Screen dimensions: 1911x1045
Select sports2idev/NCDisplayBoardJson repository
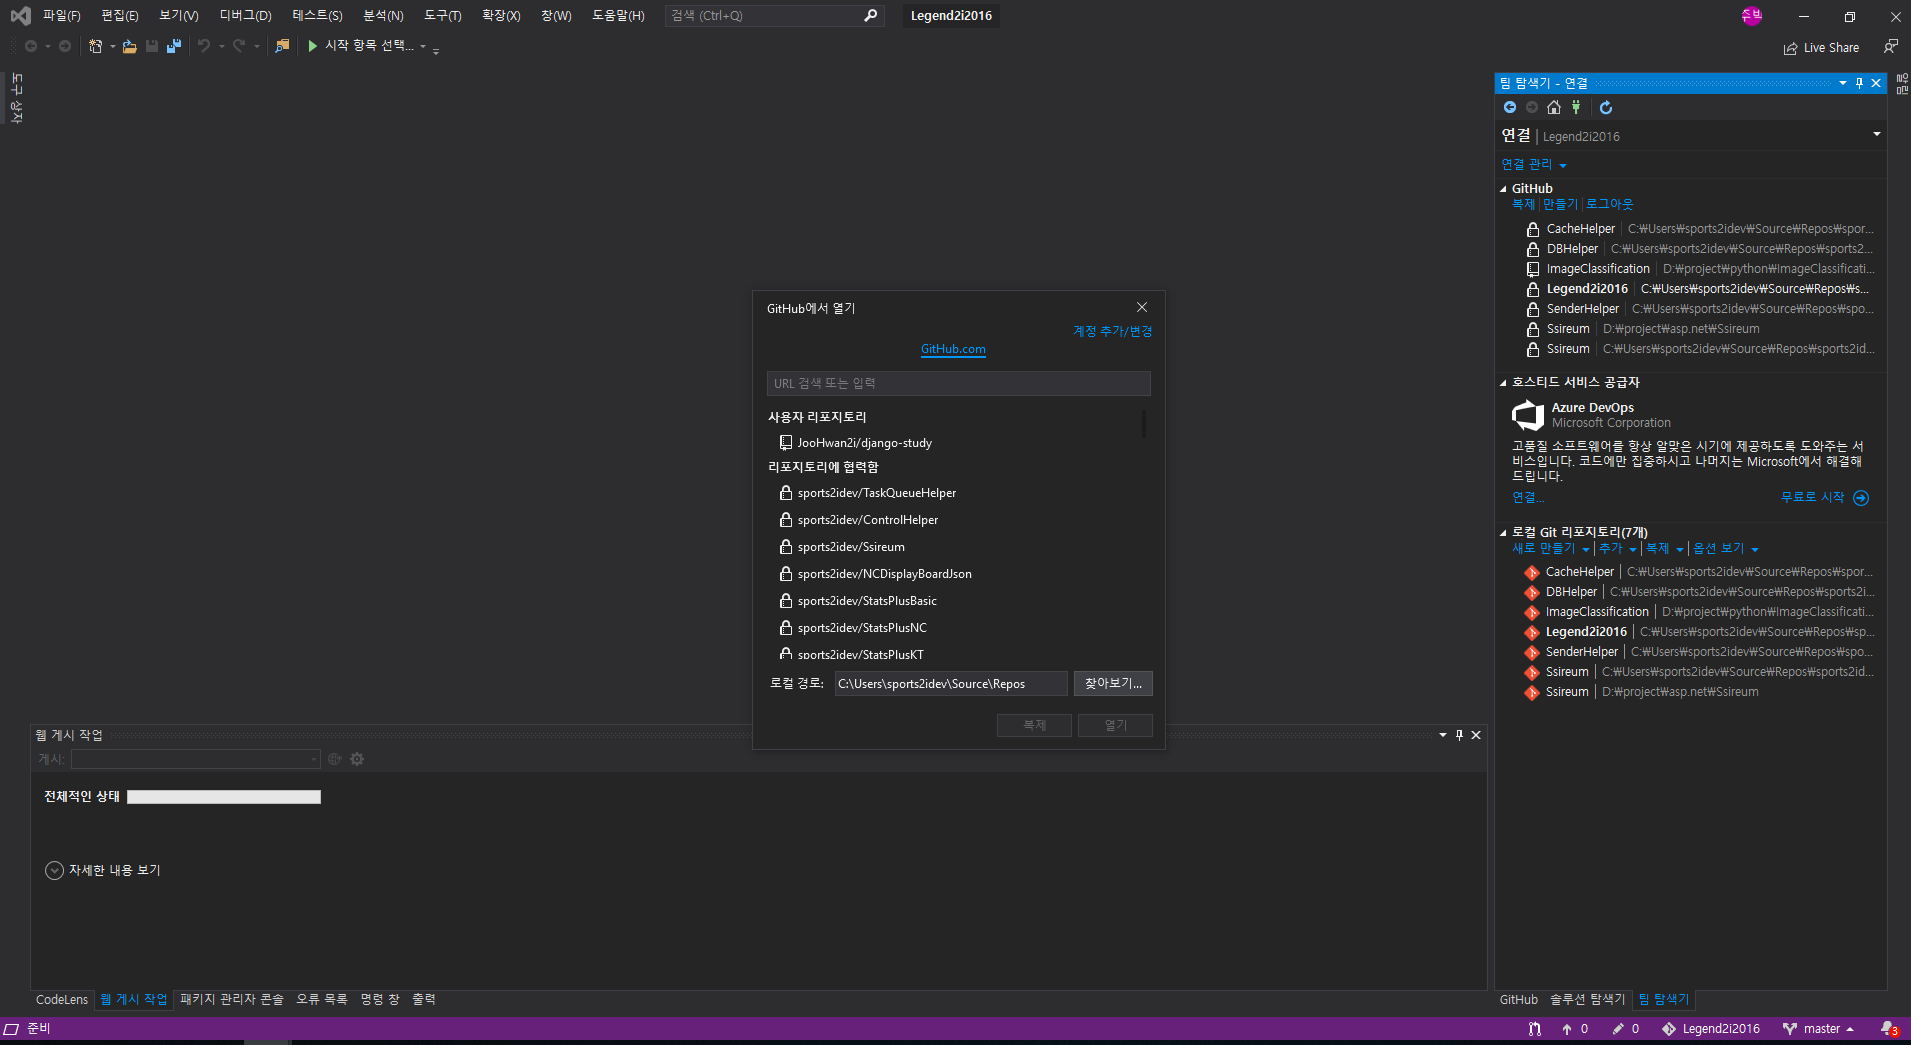[x=884, y=574]
